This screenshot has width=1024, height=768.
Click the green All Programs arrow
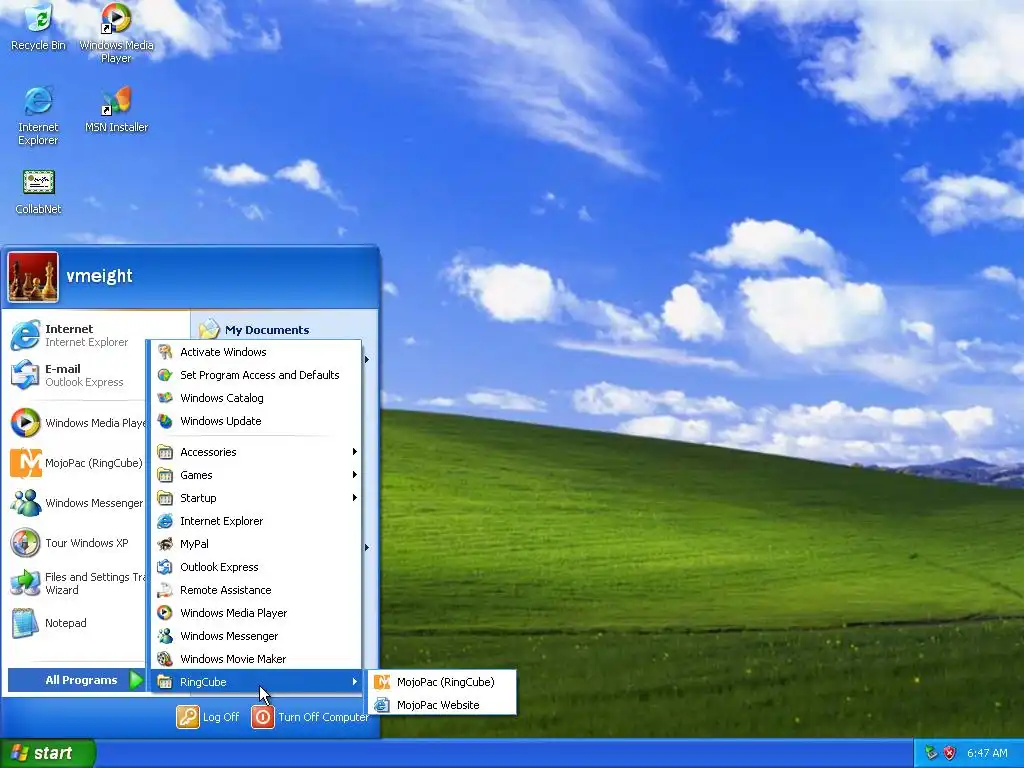click(136, 680)
